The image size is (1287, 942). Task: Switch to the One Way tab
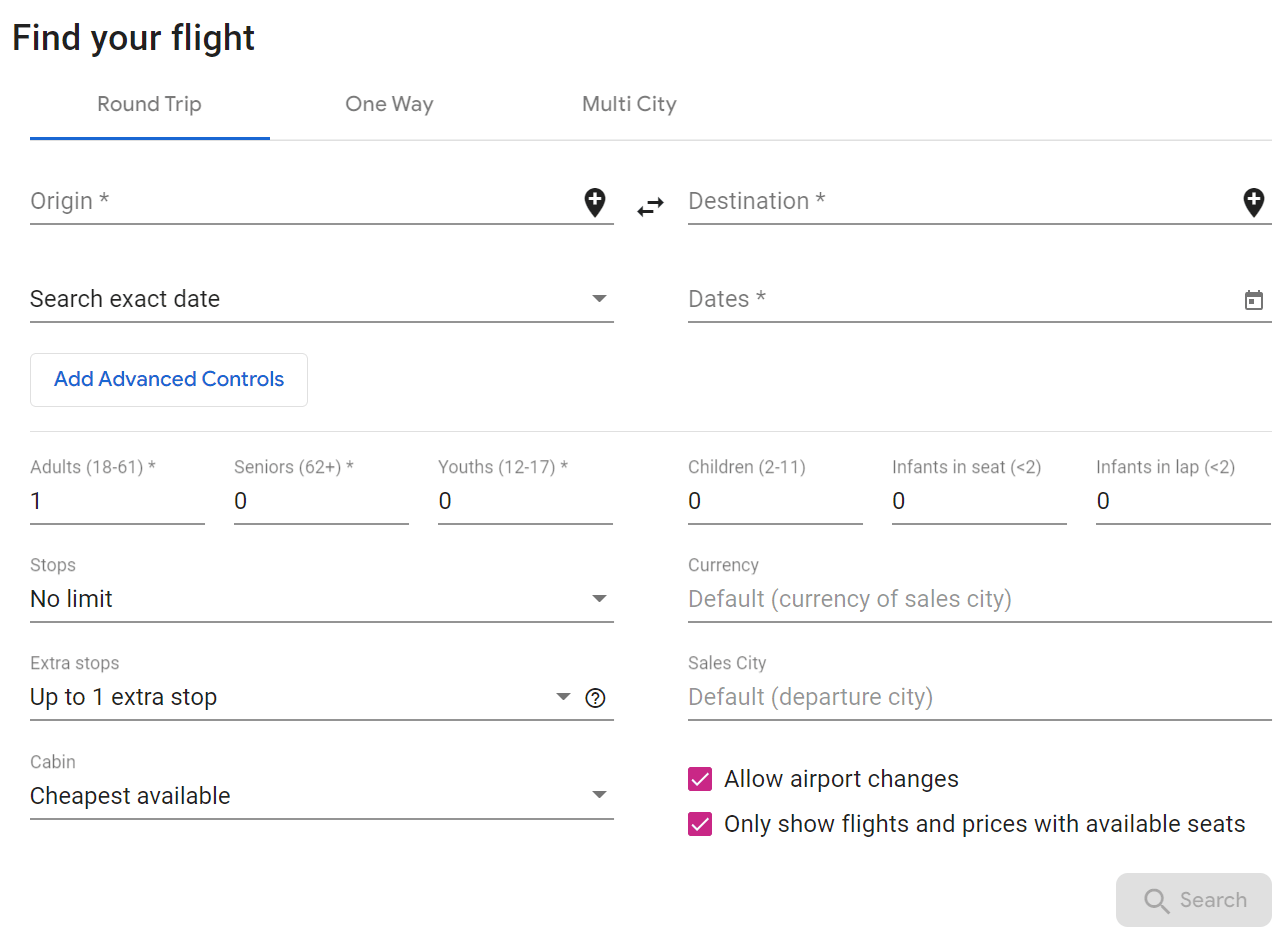(x=389, y=104)
